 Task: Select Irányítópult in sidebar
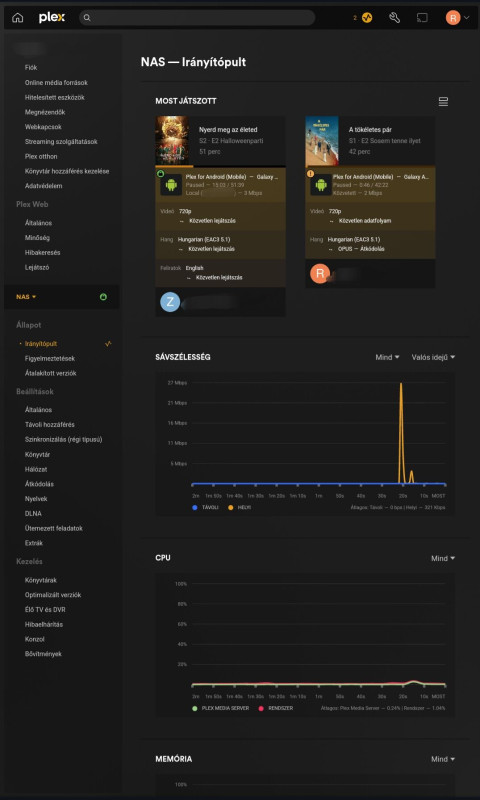point(41,344)
